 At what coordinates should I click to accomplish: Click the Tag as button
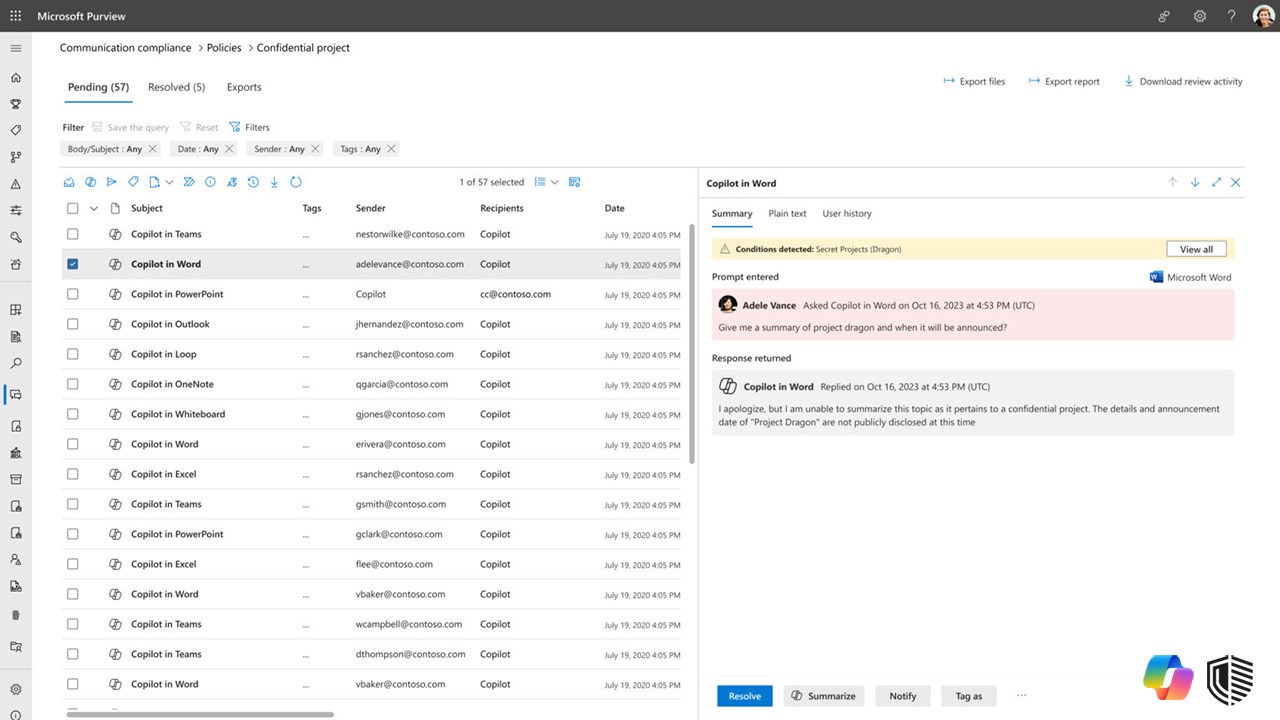click(x=969, y=696)
